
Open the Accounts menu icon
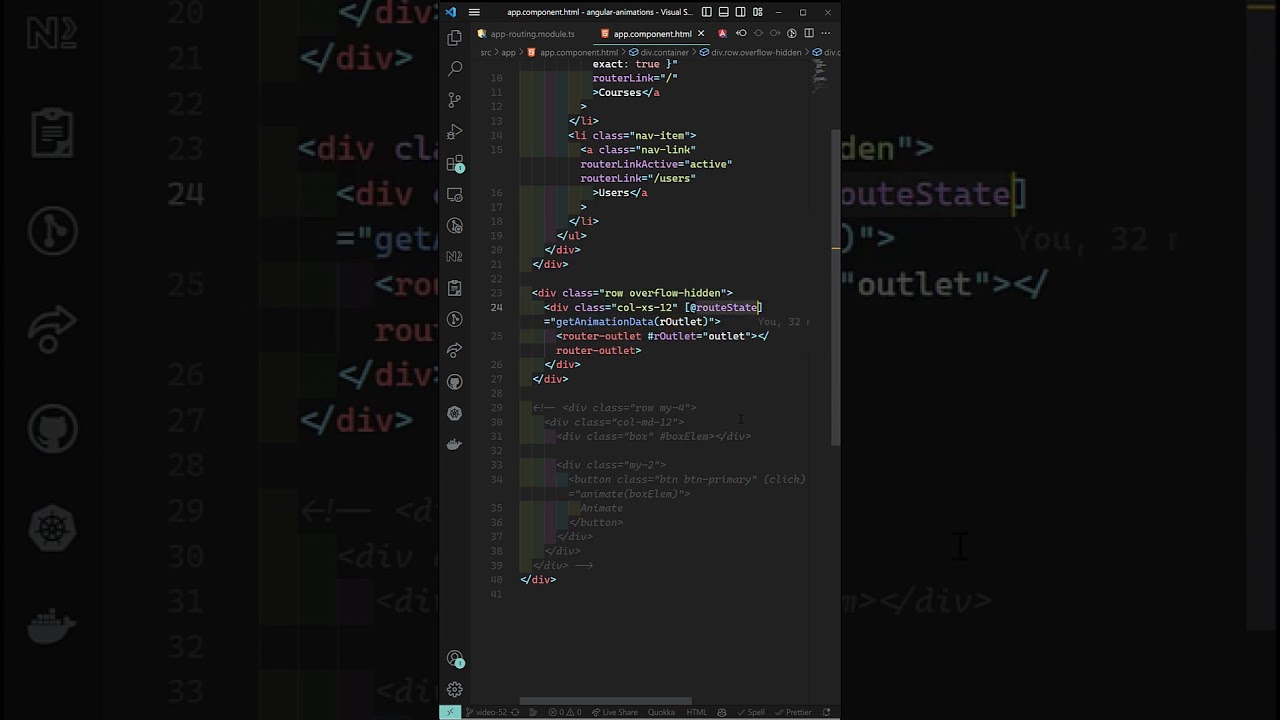click(x=455, y=659)
